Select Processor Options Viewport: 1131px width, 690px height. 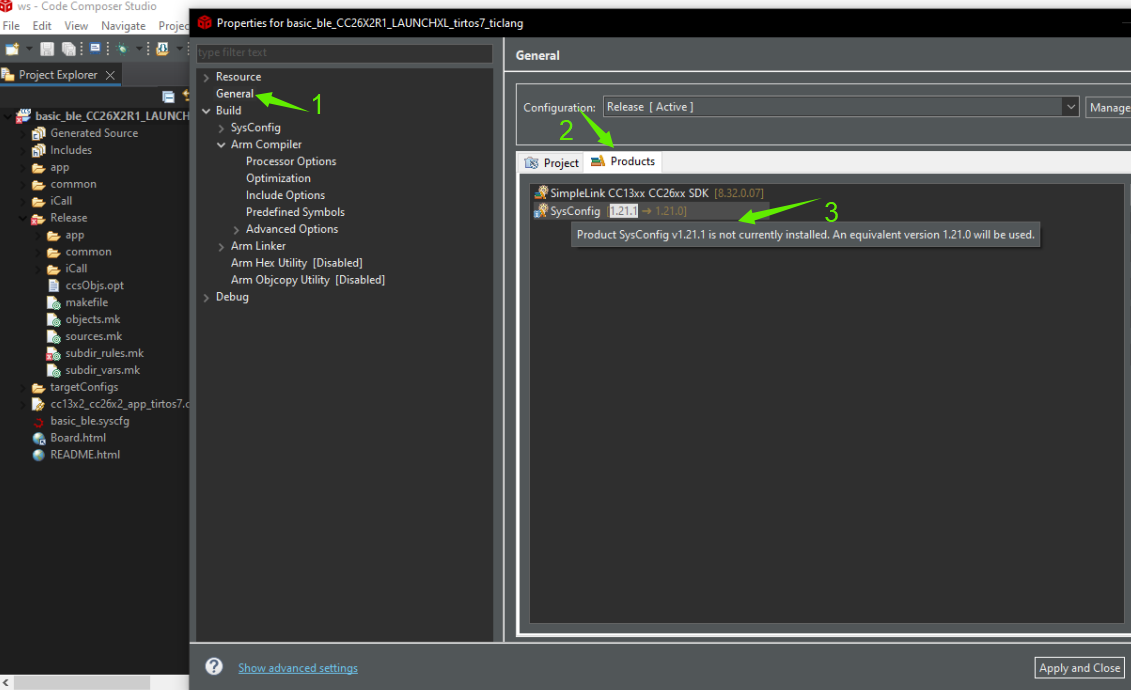291,162
